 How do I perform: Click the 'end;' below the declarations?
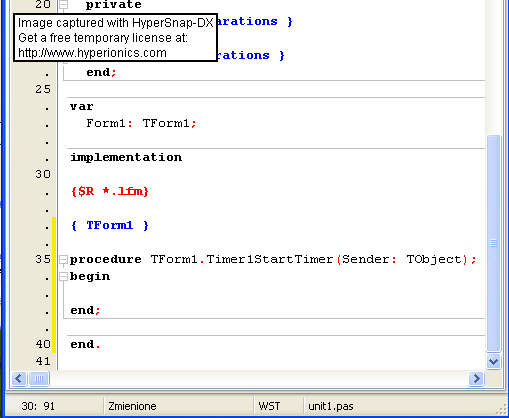click(101, 72)
